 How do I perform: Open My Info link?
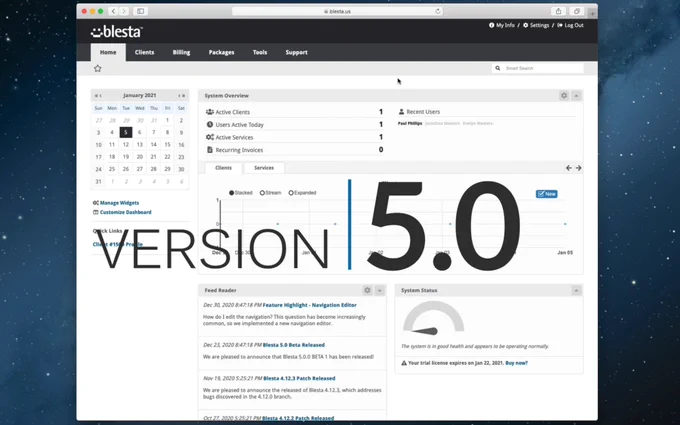click(x=502, y=25)
